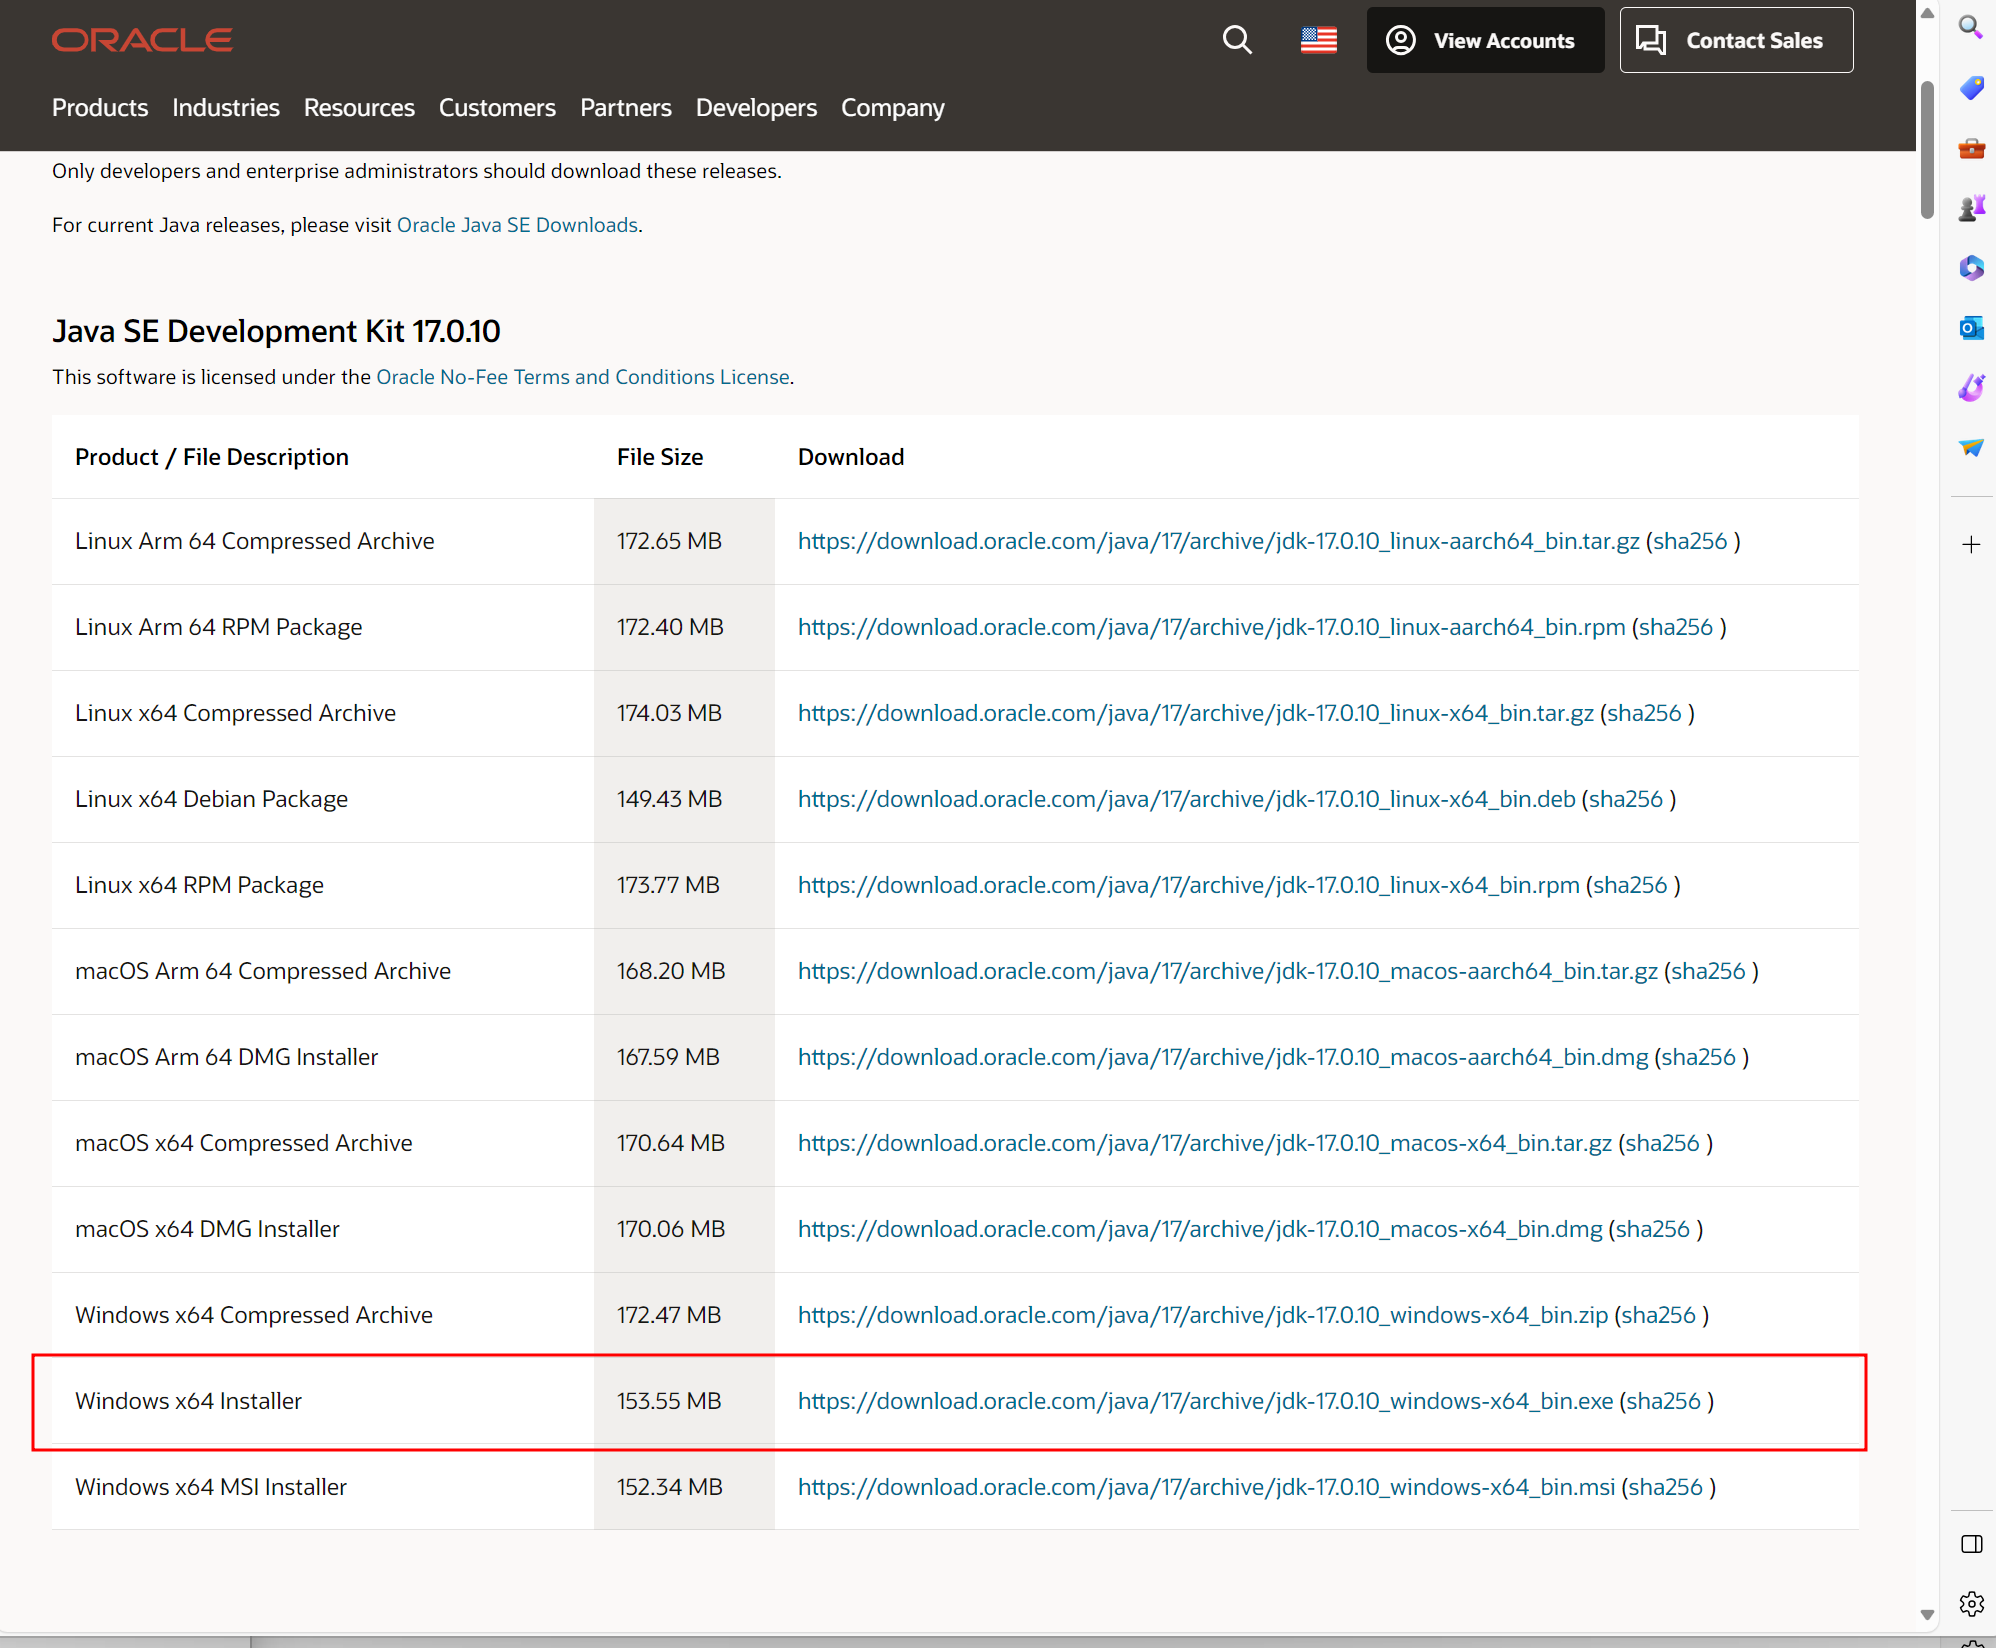
Task: Click the Contact Sales button
Action: (1735, 41)
